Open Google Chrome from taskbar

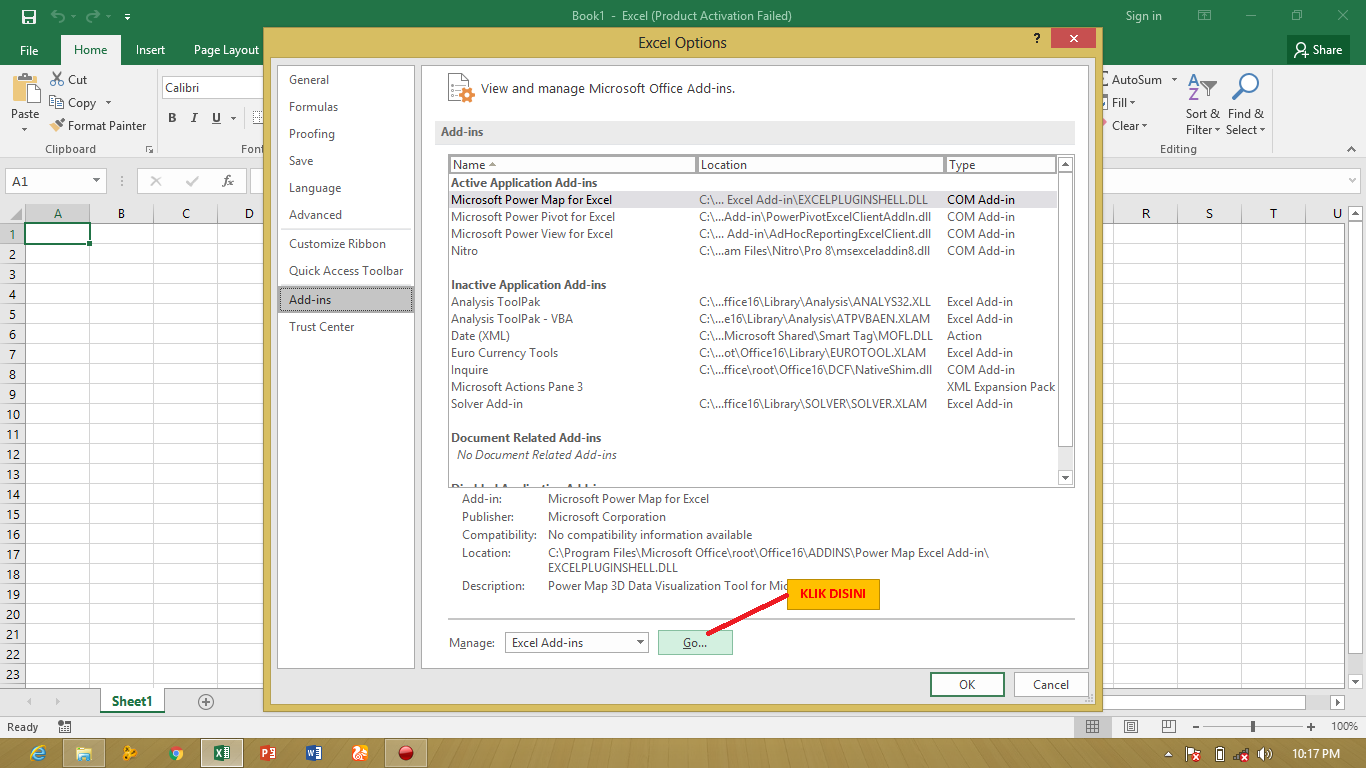tap(176, 753)
